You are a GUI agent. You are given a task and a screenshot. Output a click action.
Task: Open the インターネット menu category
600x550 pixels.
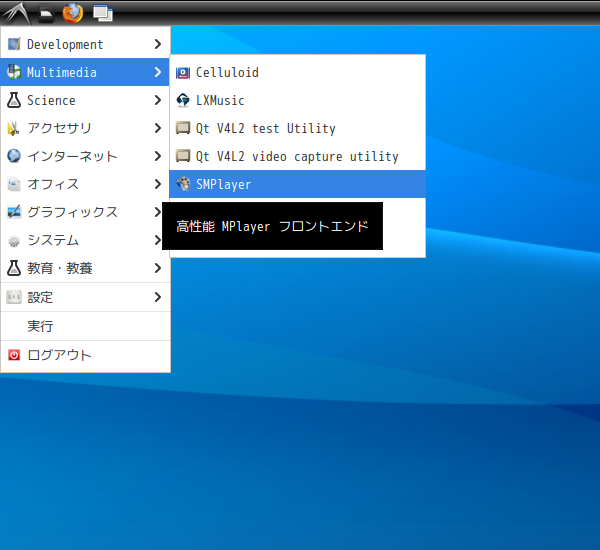(85, 156)
